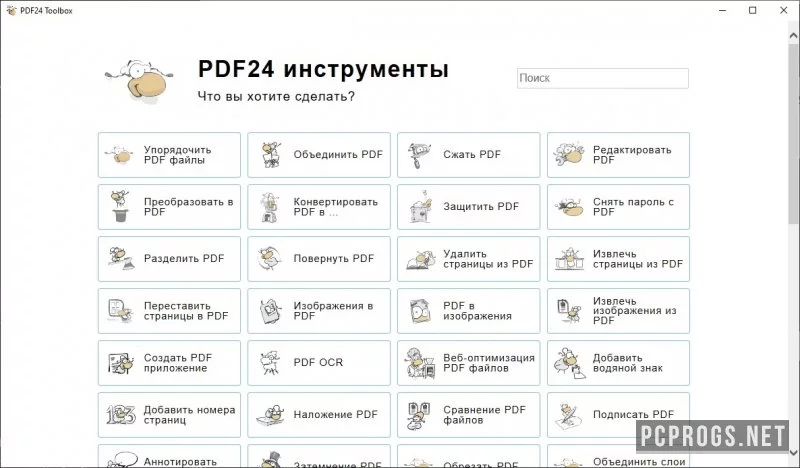Click the icon on Переставить страницы в PDF
Image resolution: width=800 pixels, height=468 pixels.
point(120,311)
